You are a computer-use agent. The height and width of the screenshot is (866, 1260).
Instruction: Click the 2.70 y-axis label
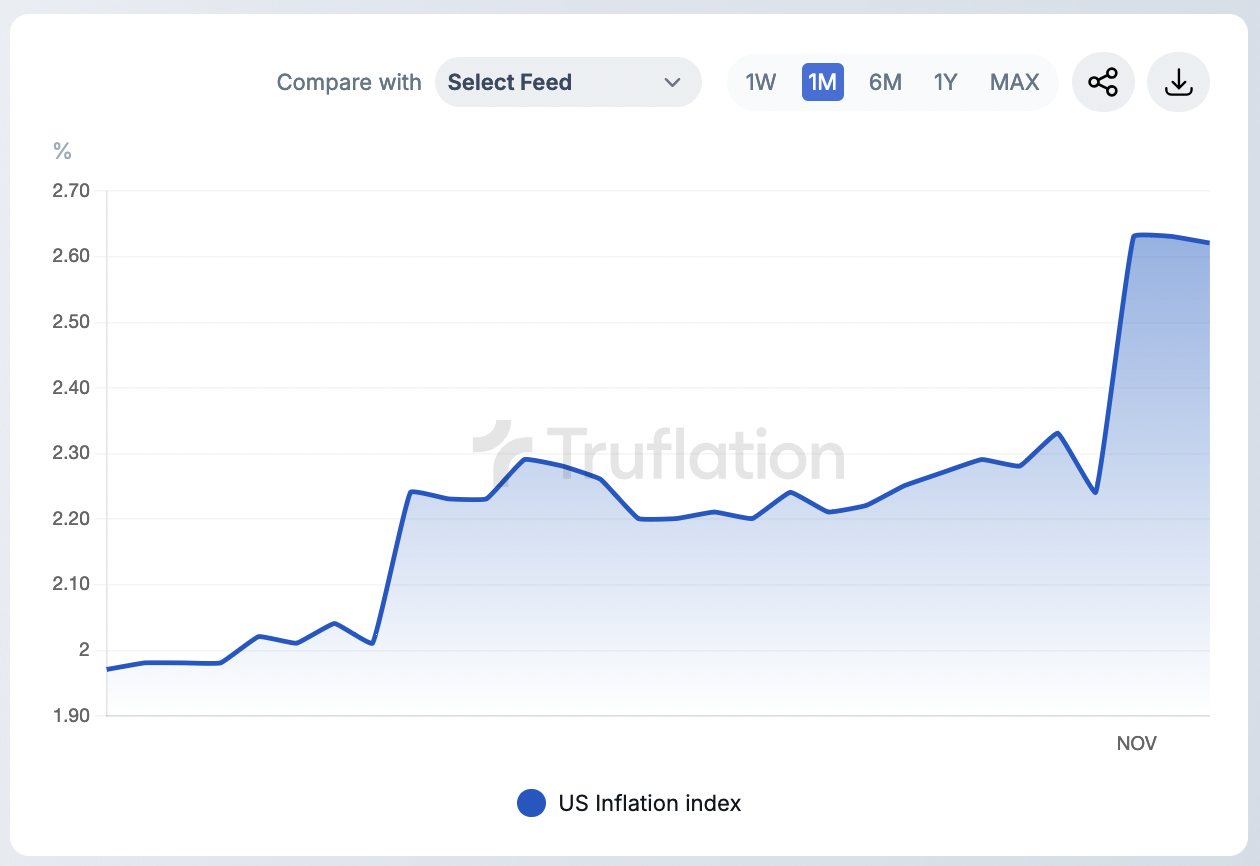coord(71,190)
